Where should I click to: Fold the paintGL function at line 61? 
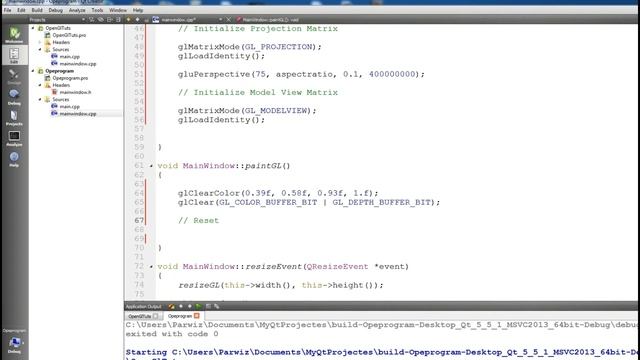click(151, 166)
